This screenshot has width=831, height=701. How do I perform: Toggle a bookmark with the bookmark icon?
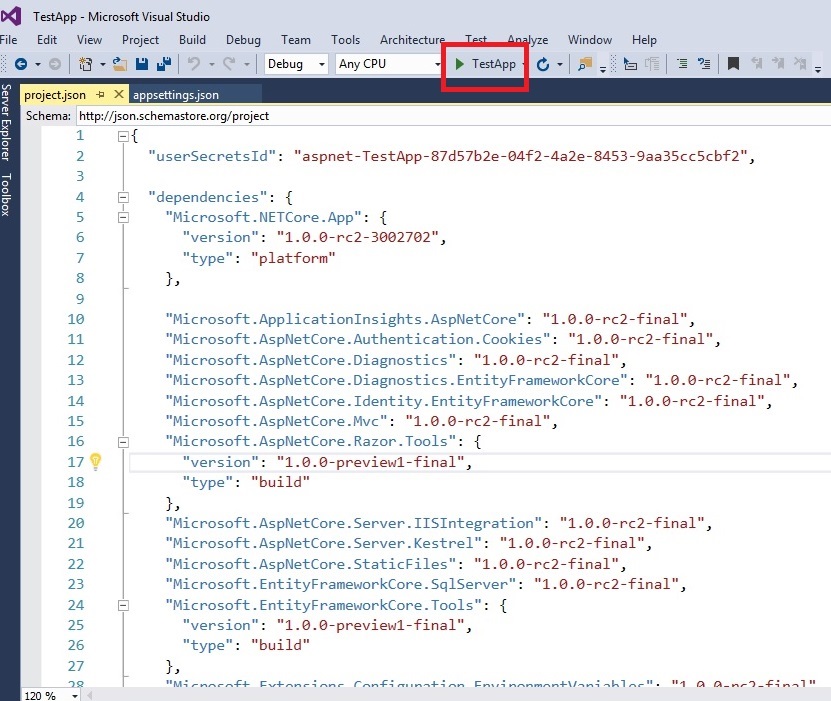click(x=733, y=64)
